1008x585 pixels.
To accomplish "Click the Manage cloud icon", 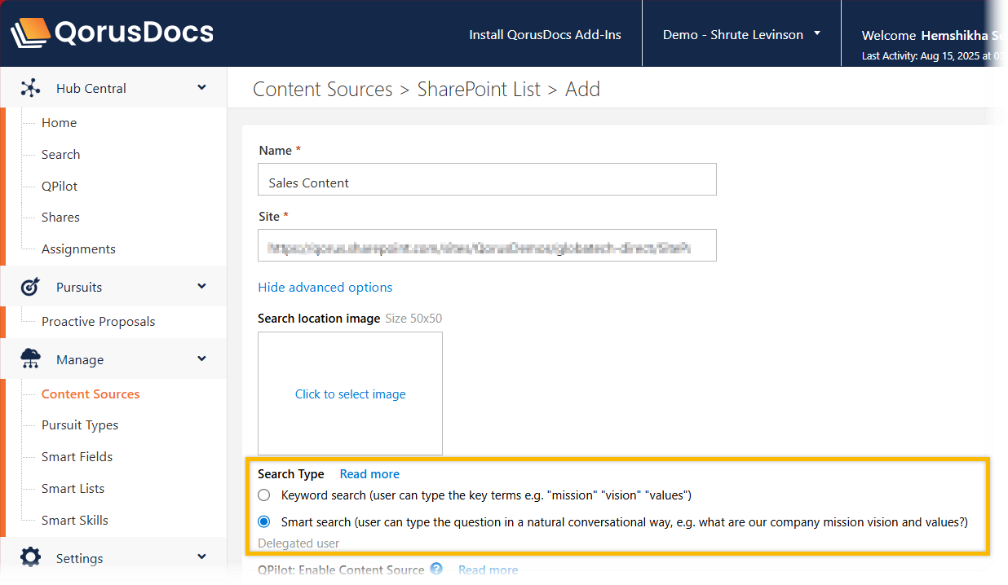I will [31, 359].
